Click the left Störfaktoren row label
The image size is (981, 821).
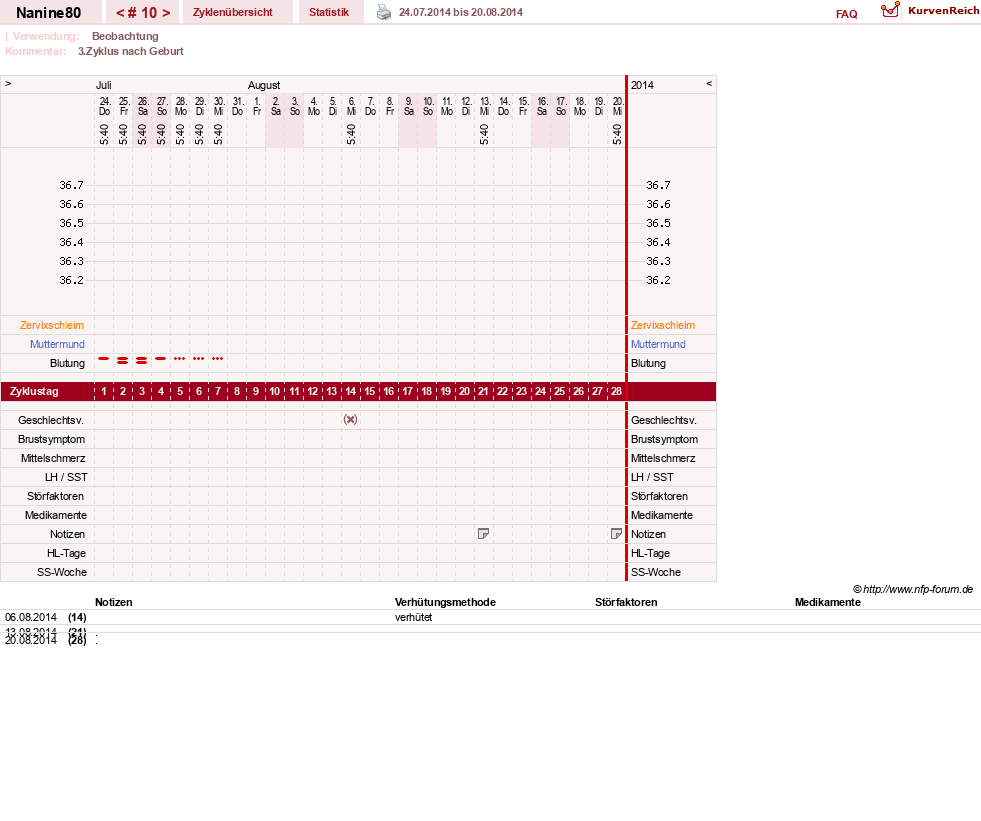point(55,496)
